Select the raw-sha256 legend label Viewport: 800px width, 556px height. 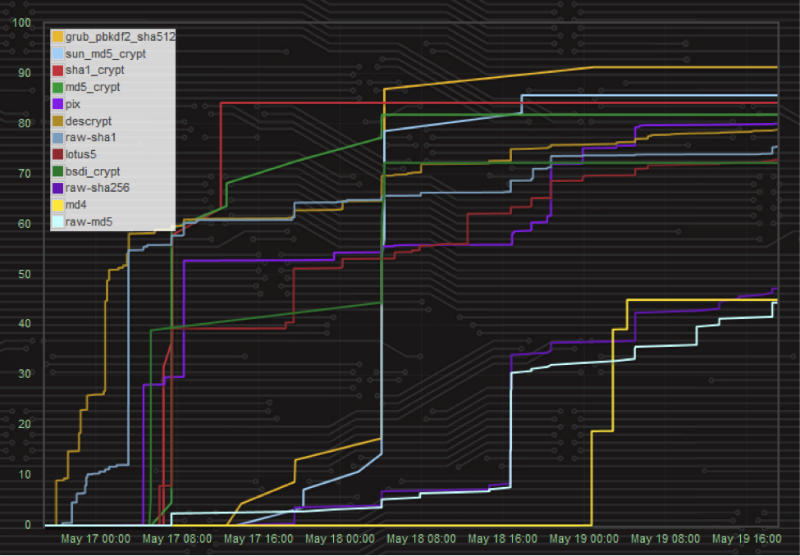coord(97,188)
